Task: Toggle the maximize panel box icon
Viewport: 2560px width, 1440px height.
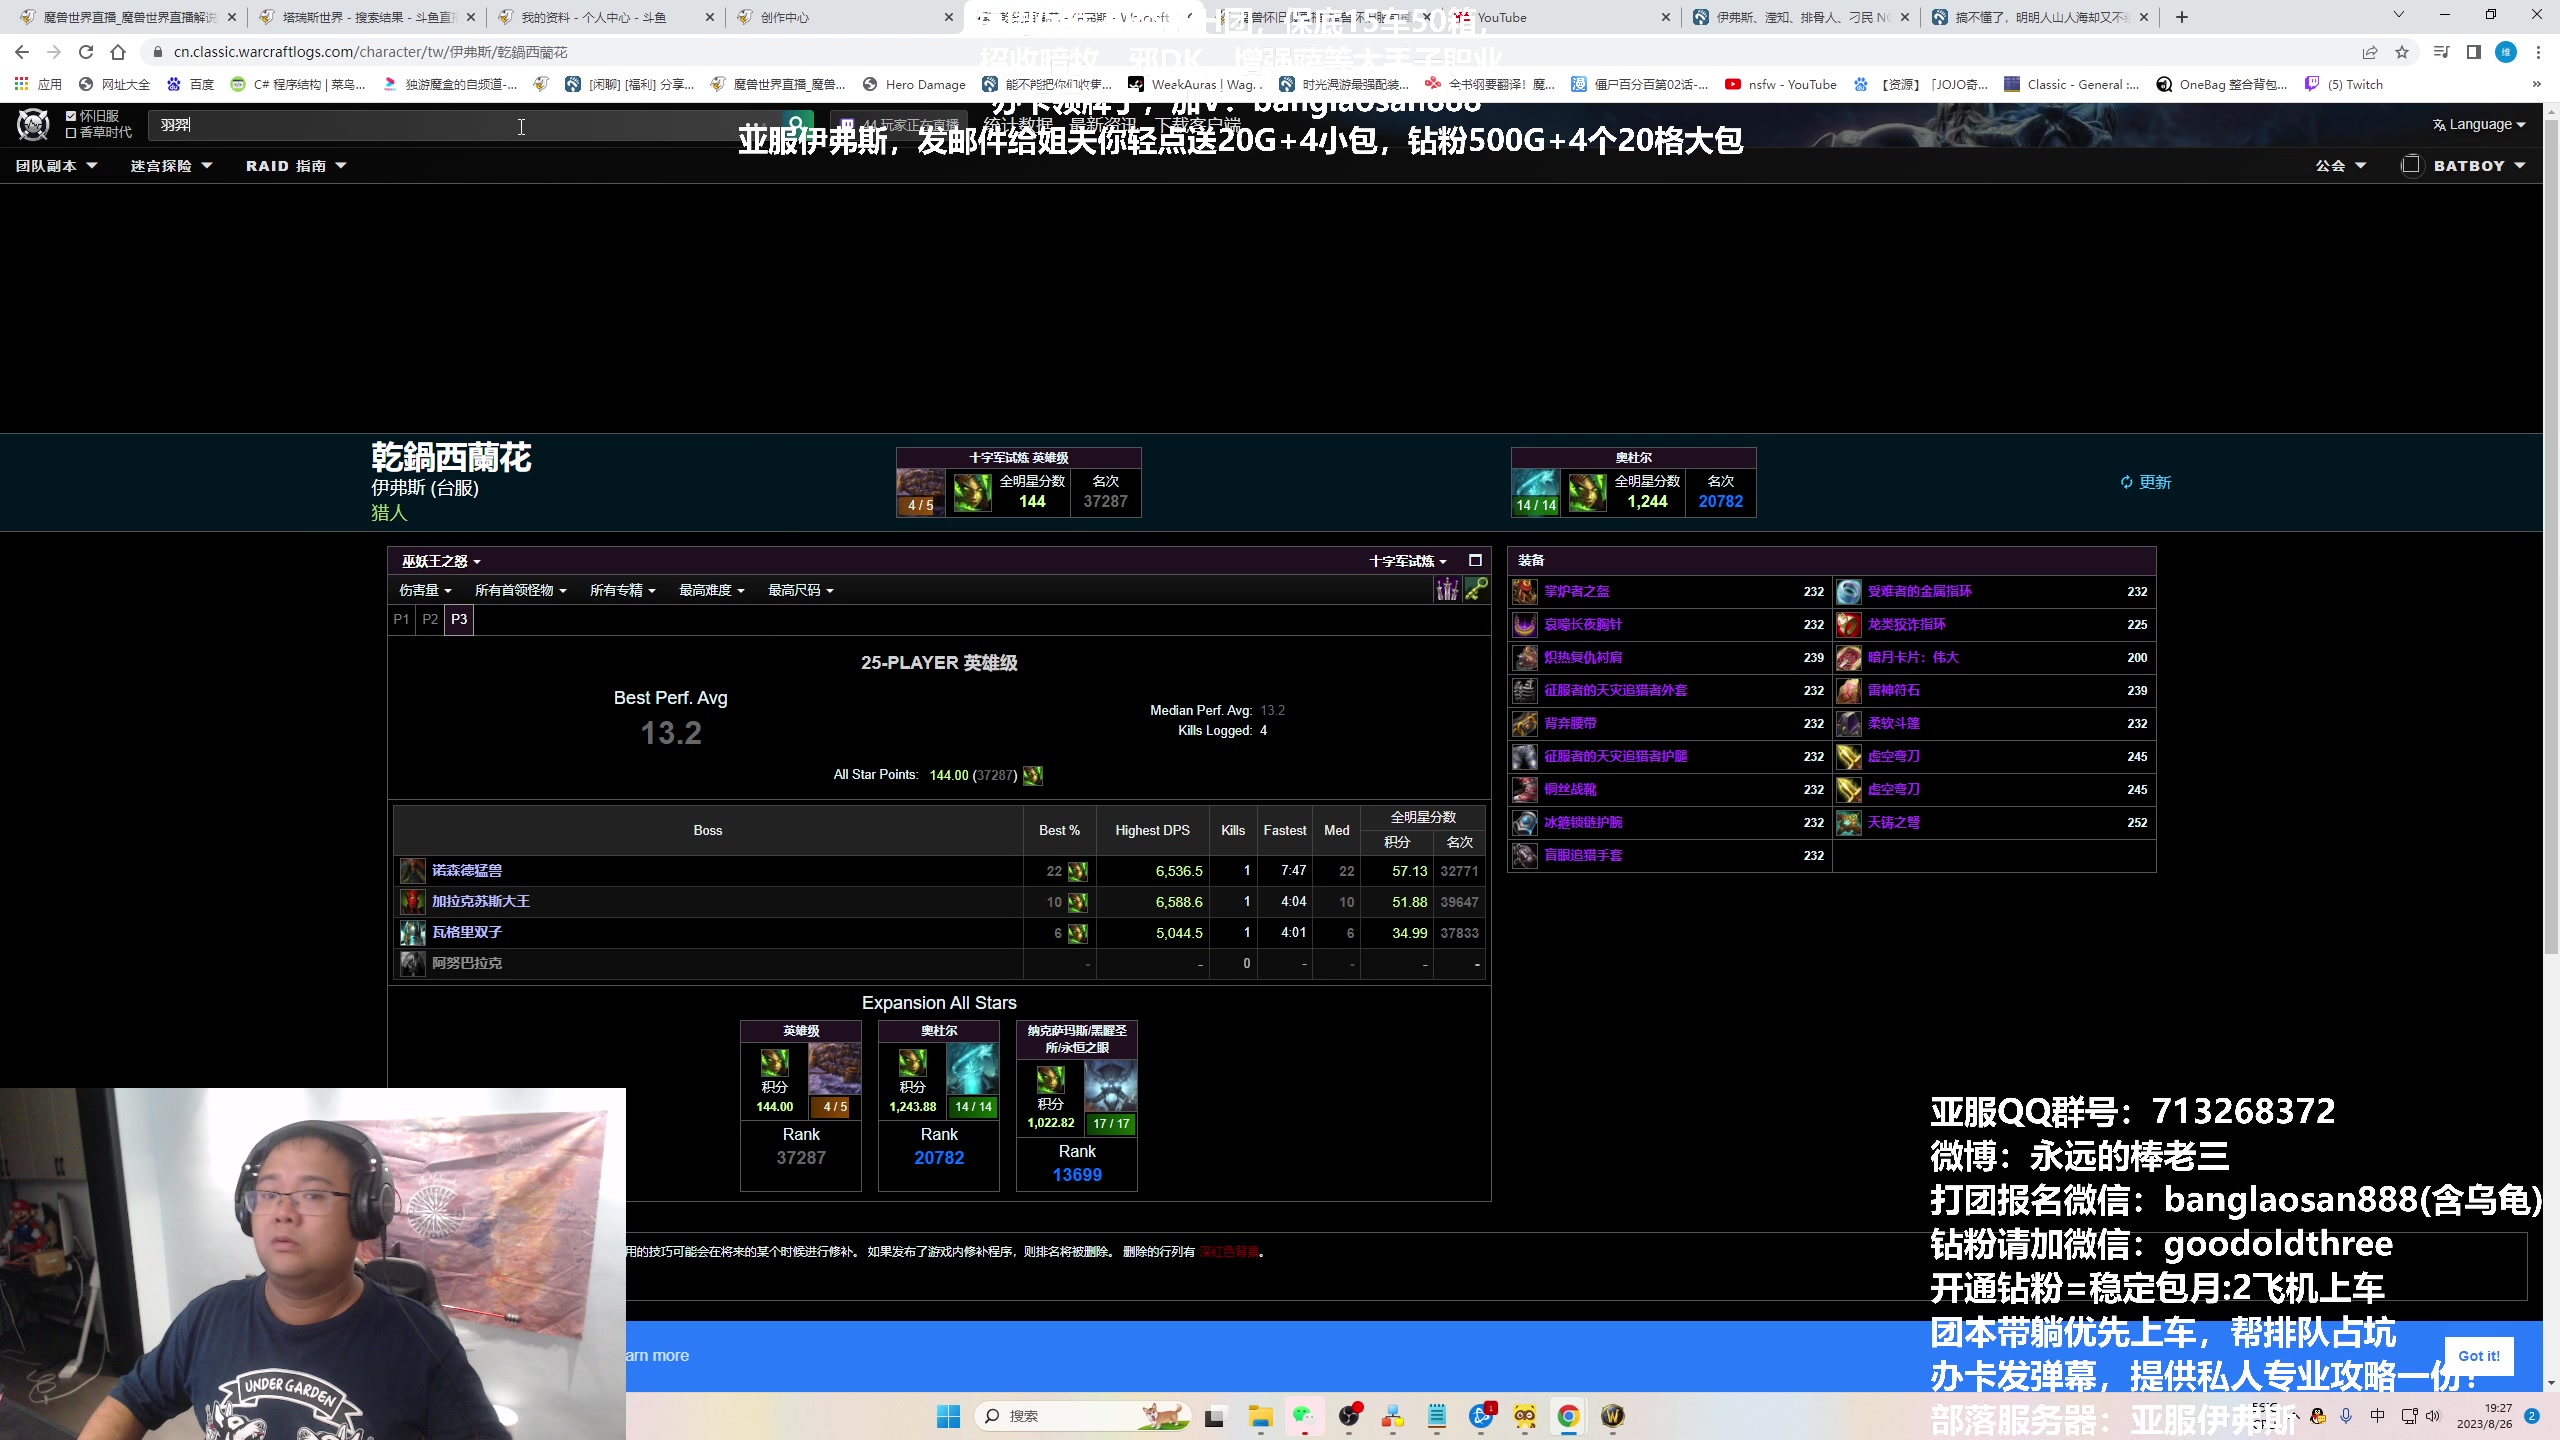Action: click(x=1475, y=561)
